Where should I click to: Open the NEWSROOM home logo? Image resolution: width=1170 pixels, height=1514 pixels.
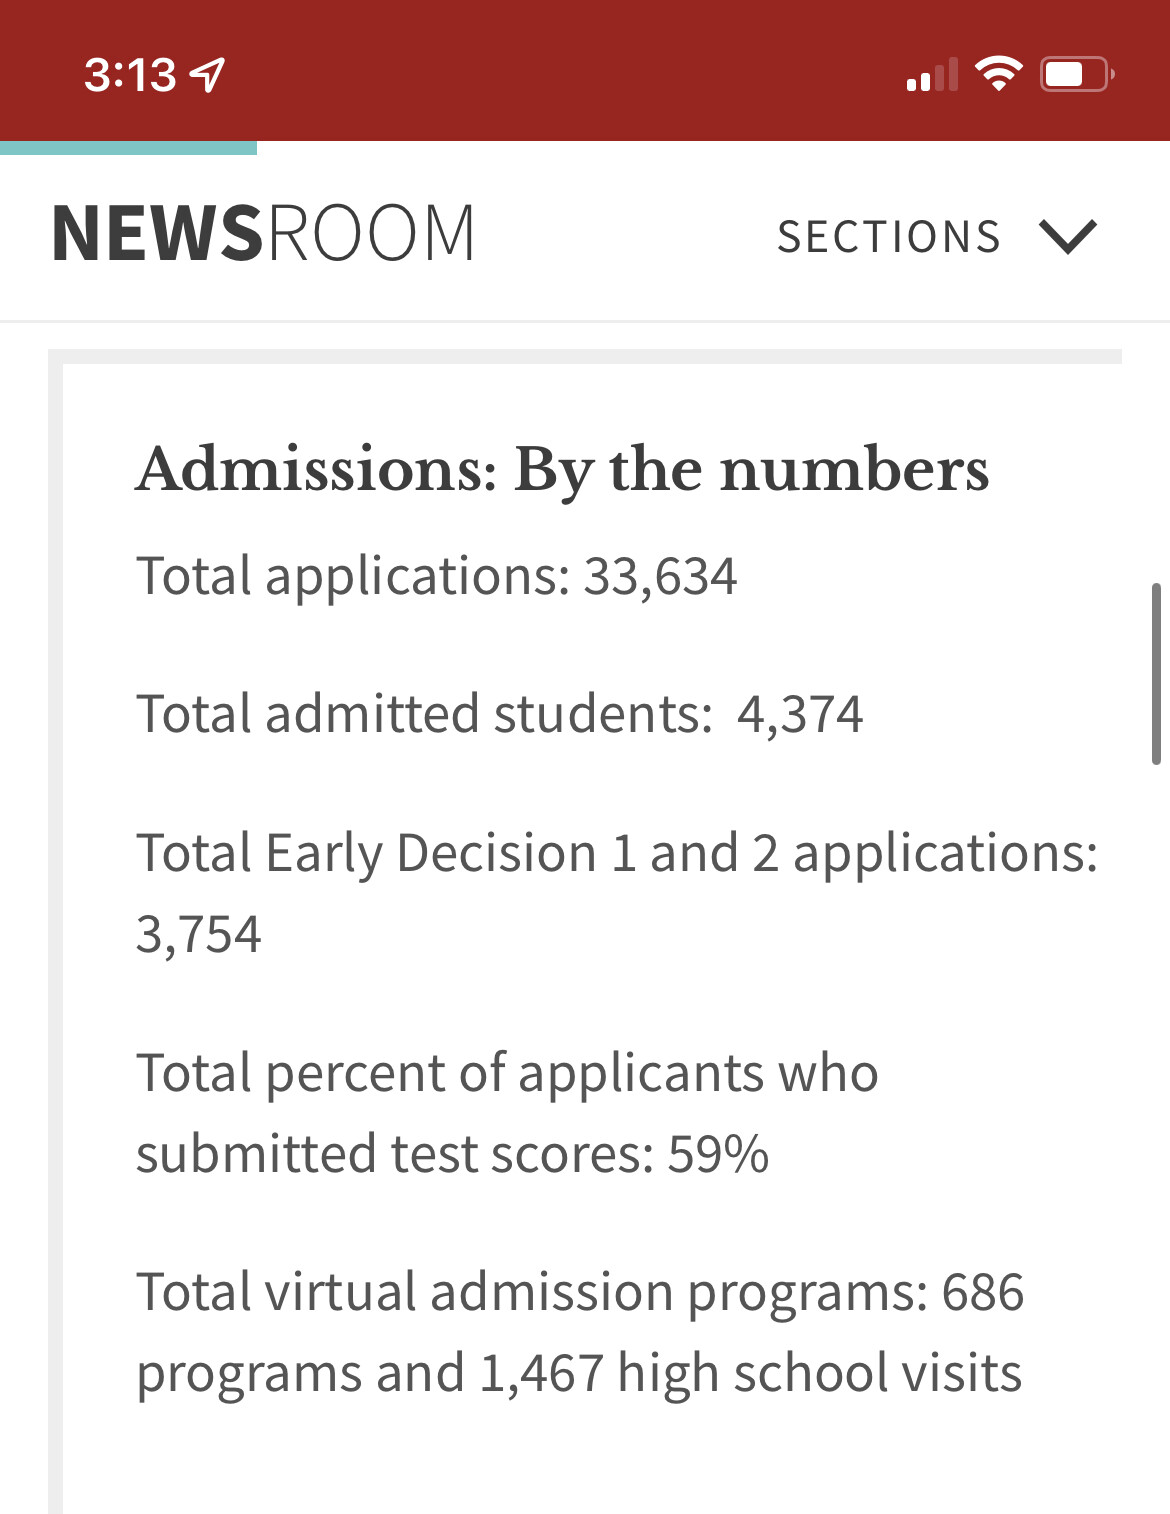[264, 233]
